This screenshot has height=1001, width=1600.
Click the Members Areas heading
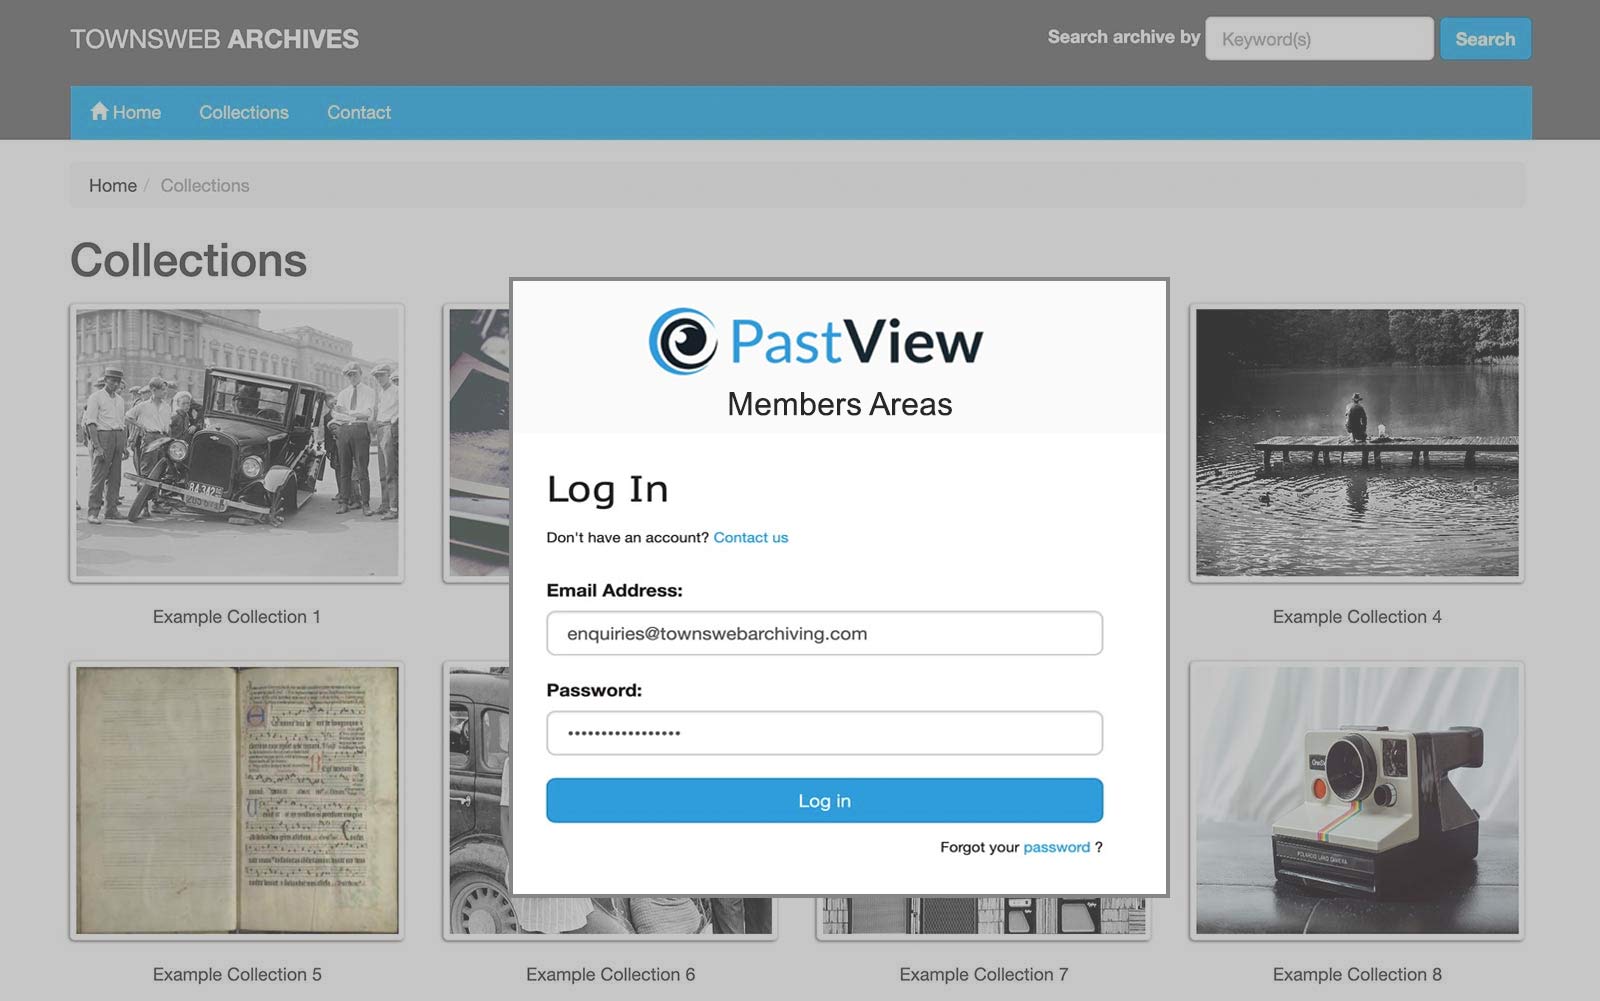coord(839,404)
